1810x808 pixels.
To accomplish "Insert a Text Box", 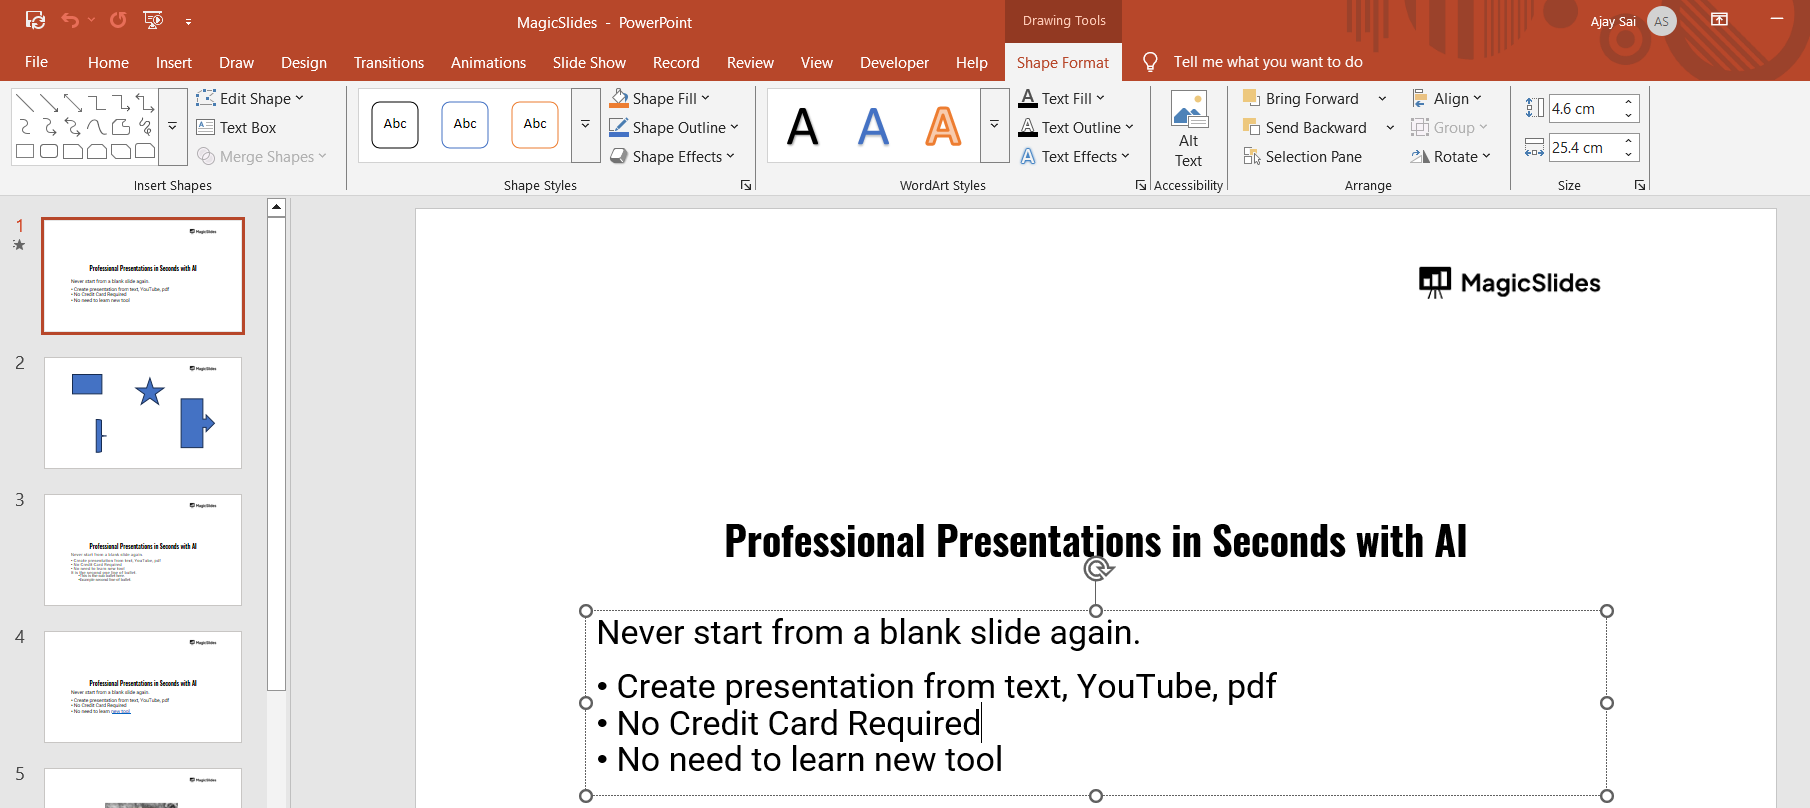I will 237,127.
